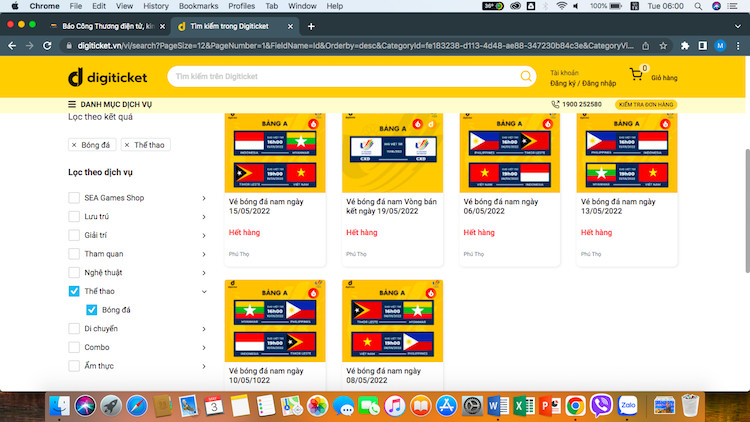Open the DANH MỤC DỊCH VỤ hamburger menu
Viewport: 750px width, 422px height.
tap(72, 104)
